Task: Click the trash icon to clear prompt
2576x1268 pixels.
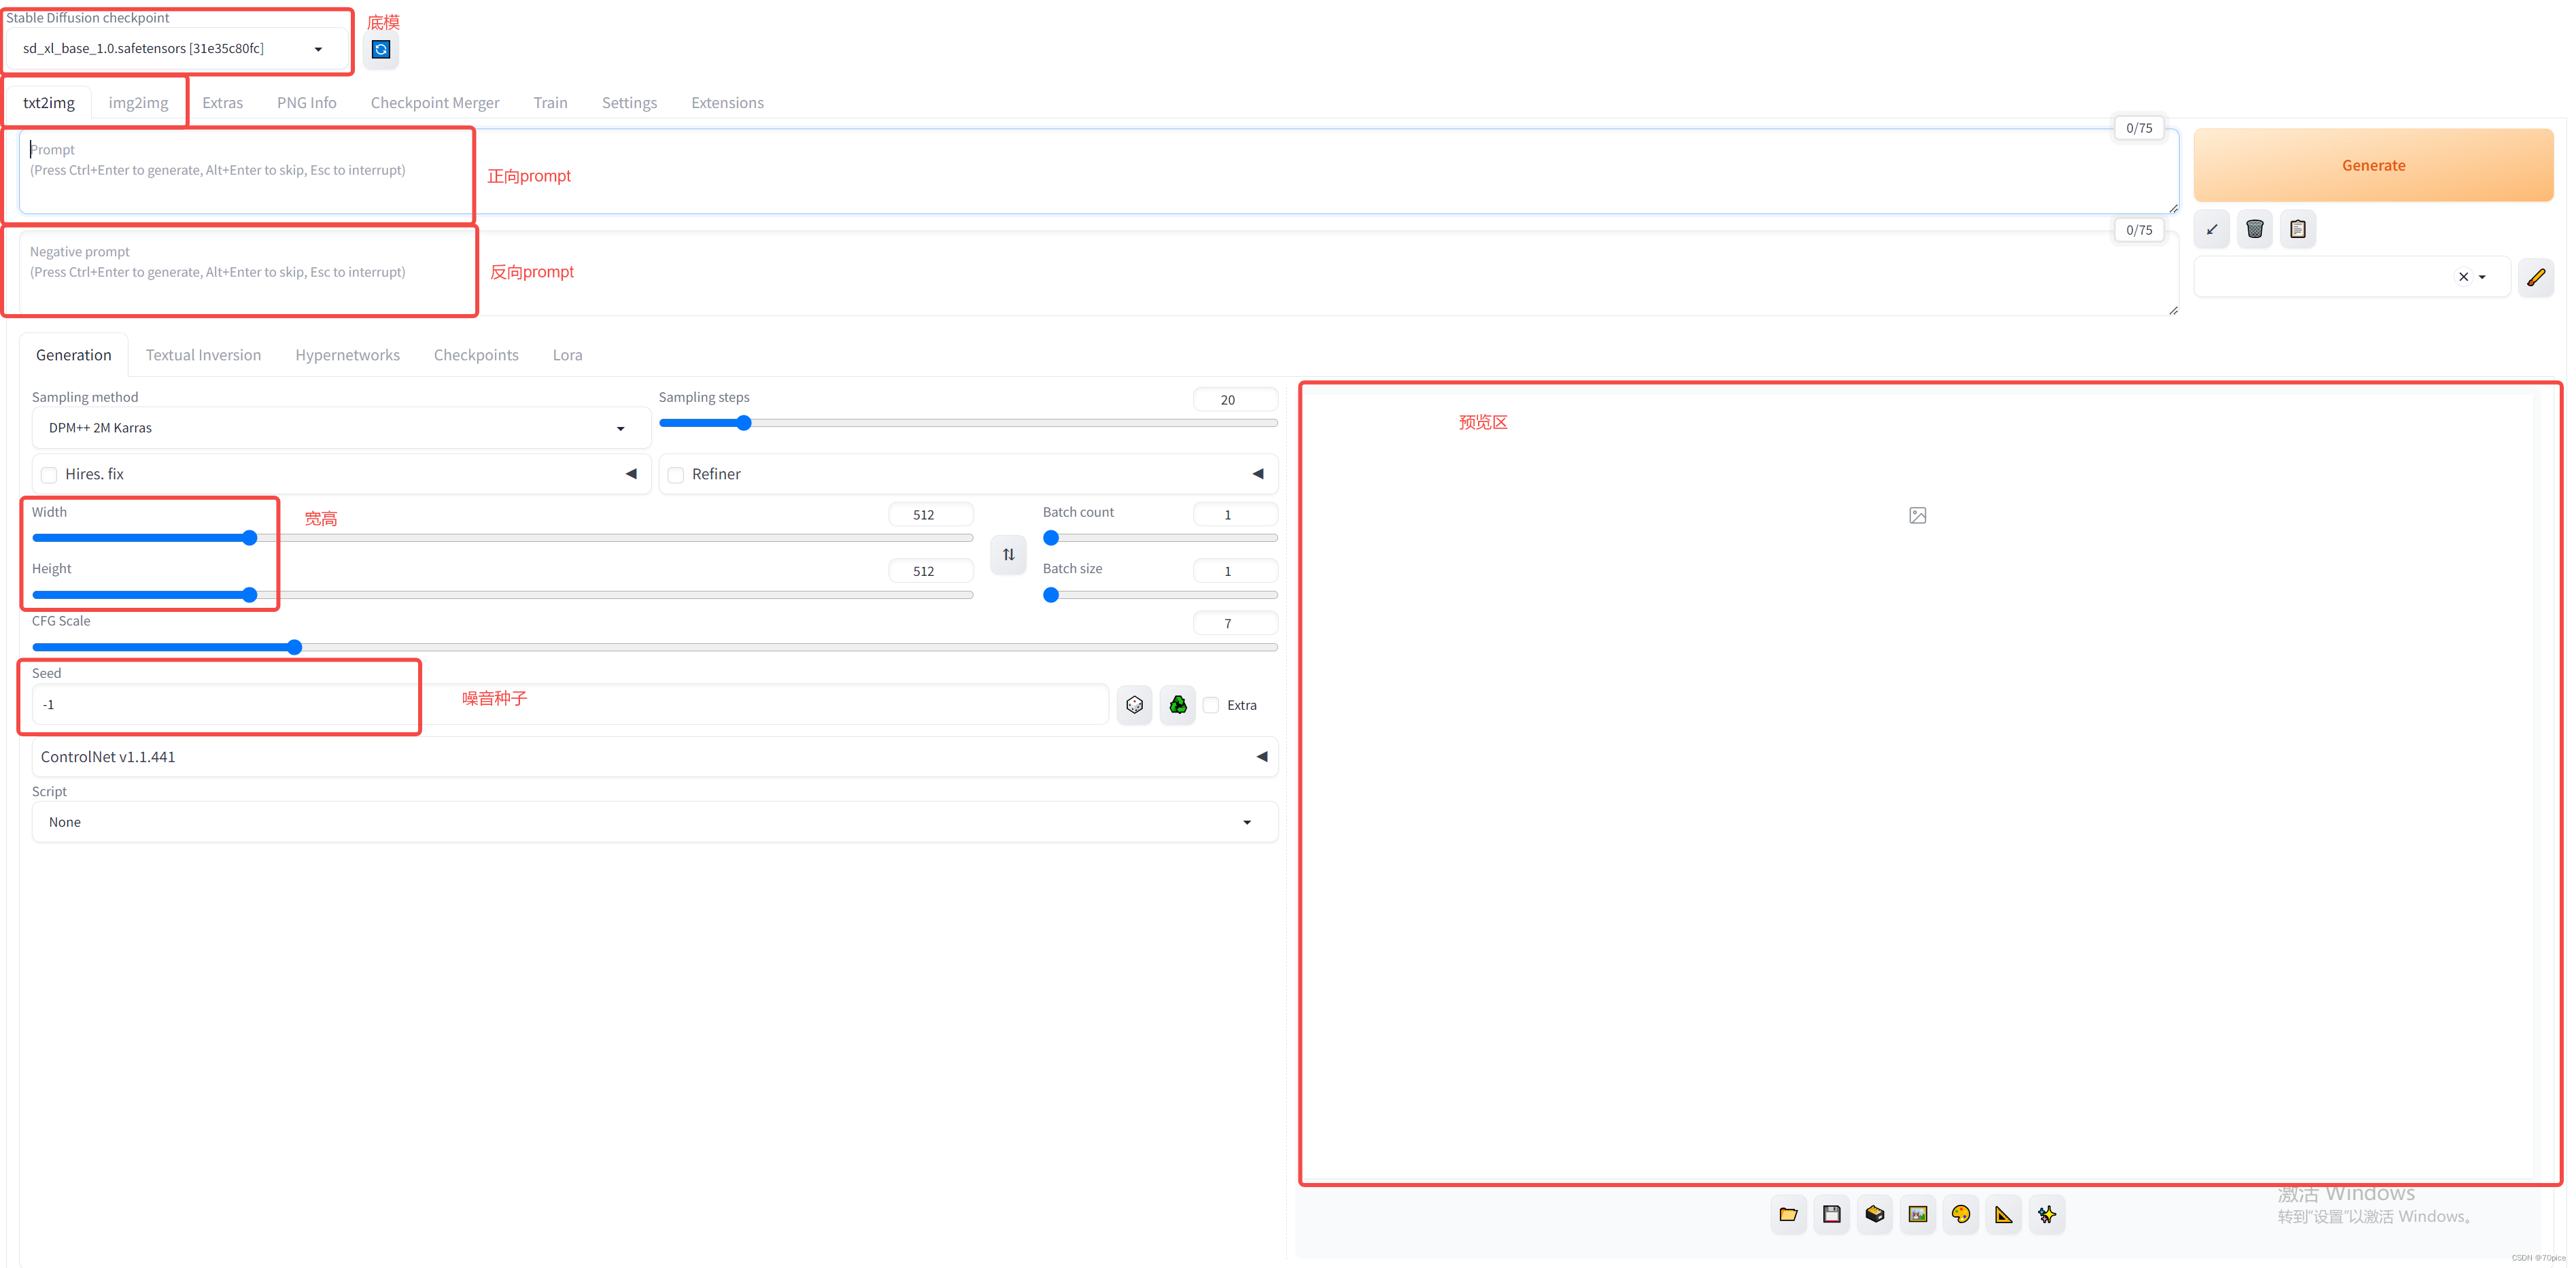Action: pos(2255,229)
